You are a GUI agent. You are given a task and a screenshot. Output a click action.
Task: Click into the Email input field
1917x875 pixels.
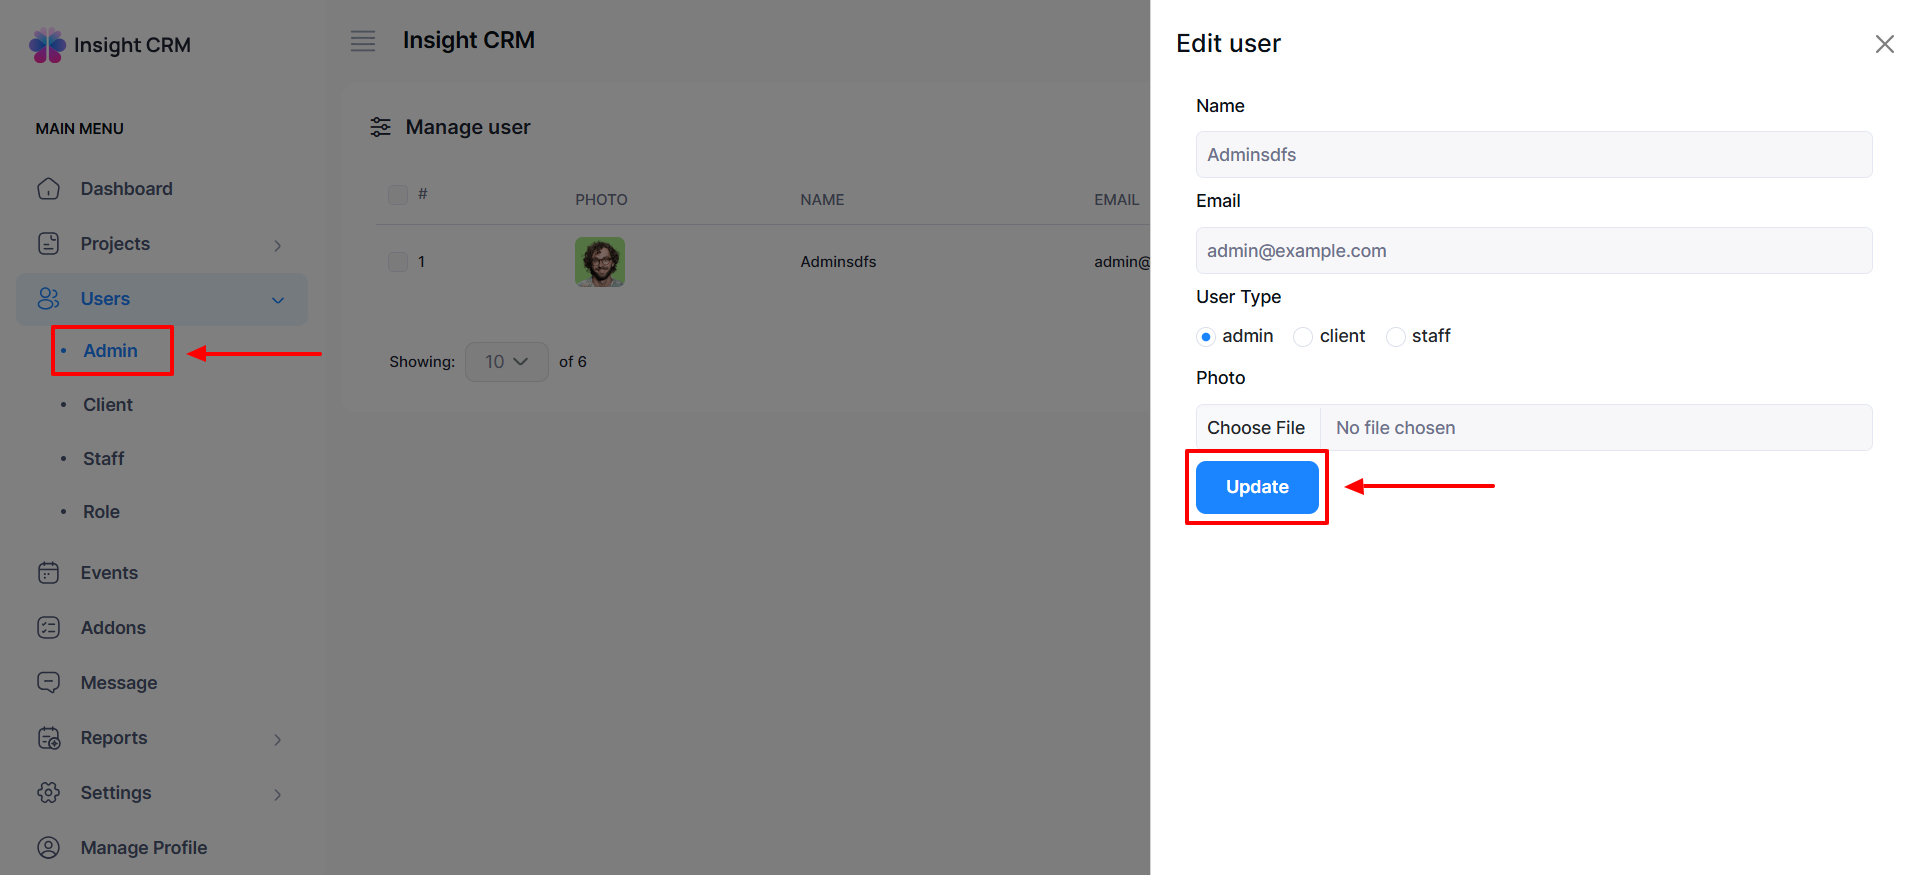click(1533, 251)
